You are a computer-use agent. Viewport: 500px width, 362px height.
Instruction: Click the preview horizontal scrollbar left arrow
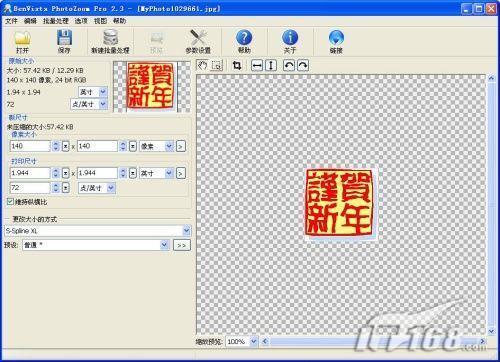tap(265, 341)
